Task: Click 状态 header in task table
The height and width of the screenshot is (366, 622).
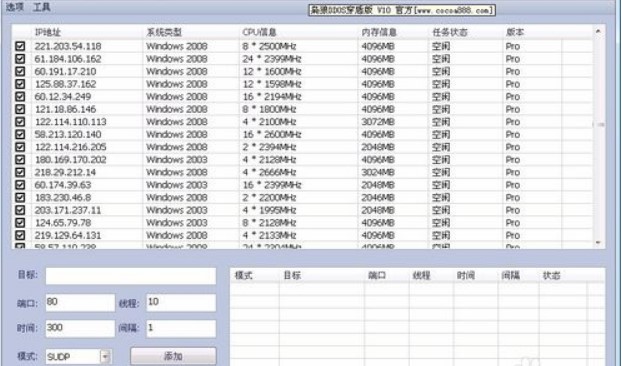Action: (551, 276)
